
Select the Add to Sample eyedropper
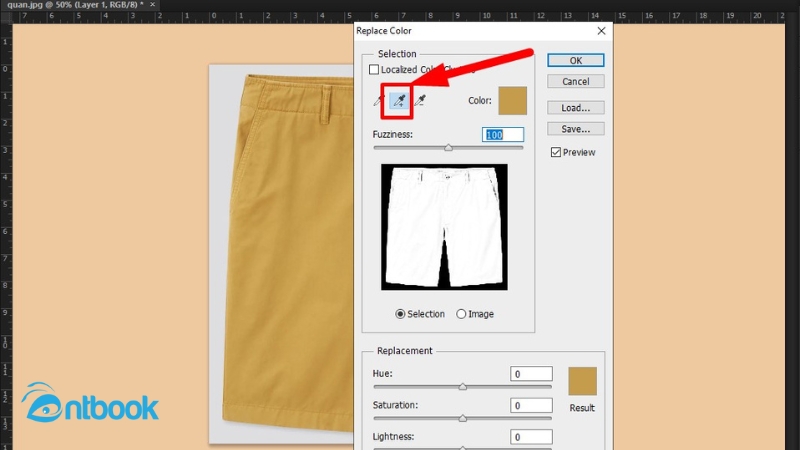point(399,101)
